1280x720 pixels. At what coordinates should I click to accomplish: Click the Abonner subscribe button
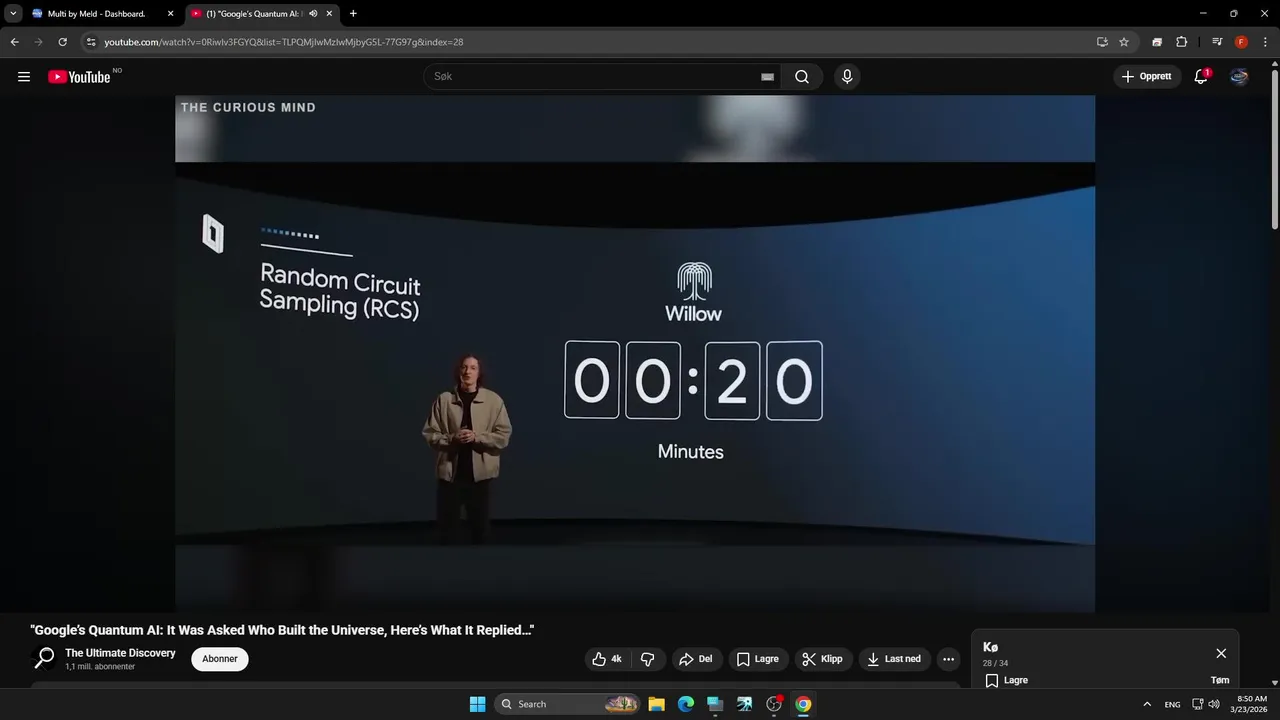[x=220, y=659]
